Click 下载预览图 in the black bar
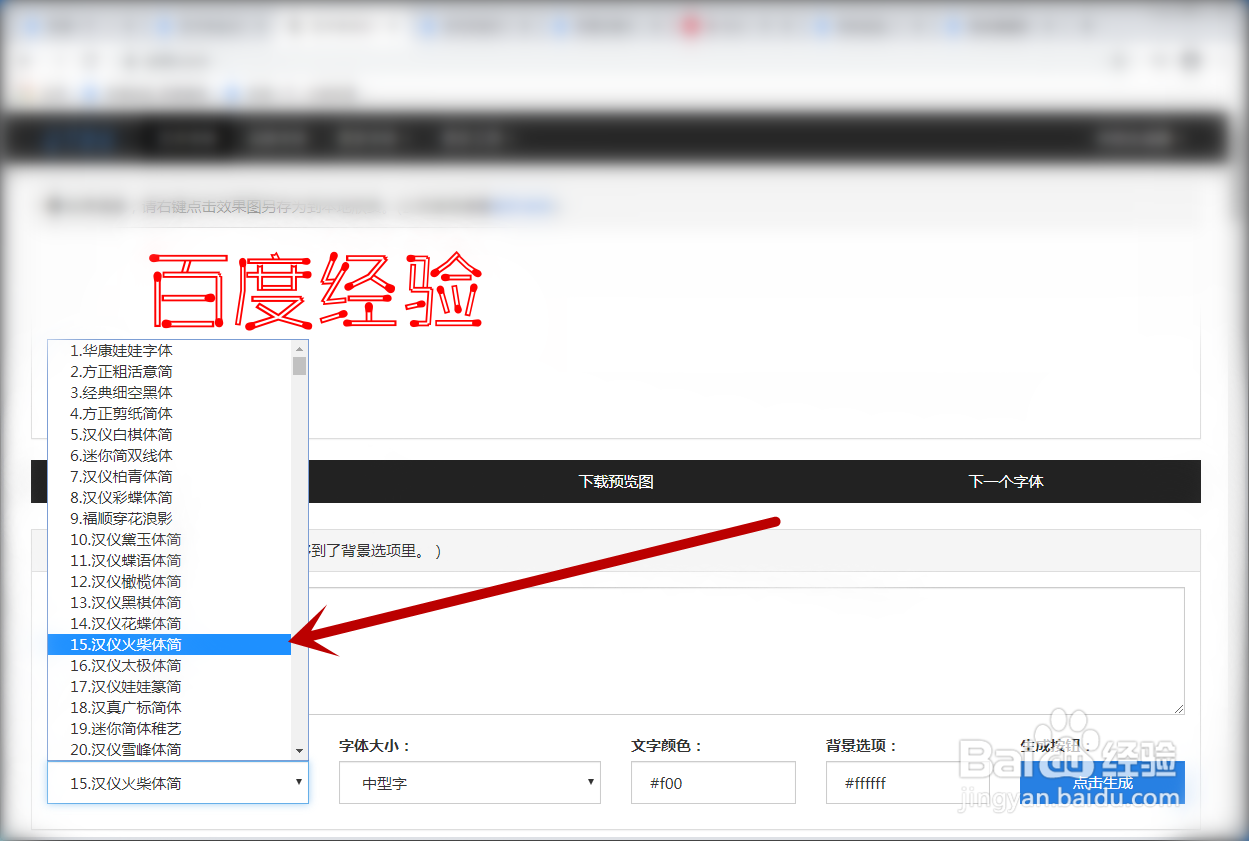 (616, 482)
